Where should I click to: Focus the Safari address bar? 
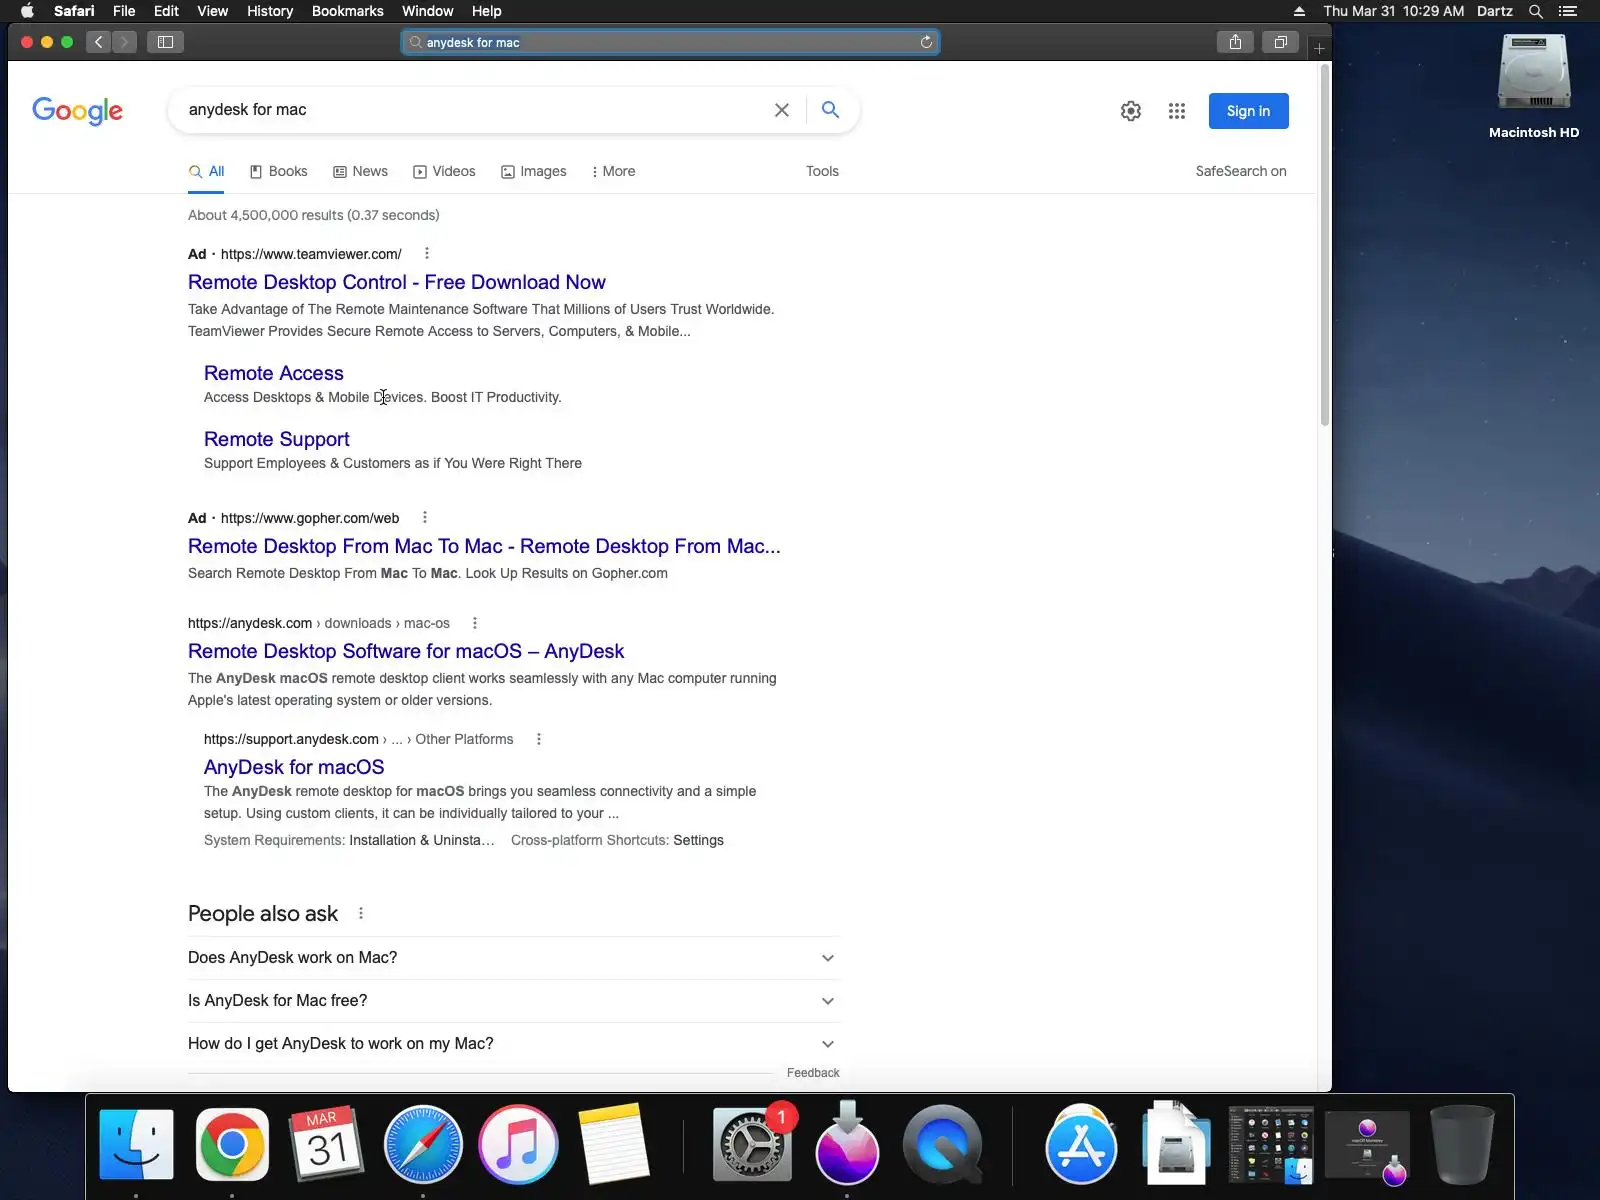(670, 42)
